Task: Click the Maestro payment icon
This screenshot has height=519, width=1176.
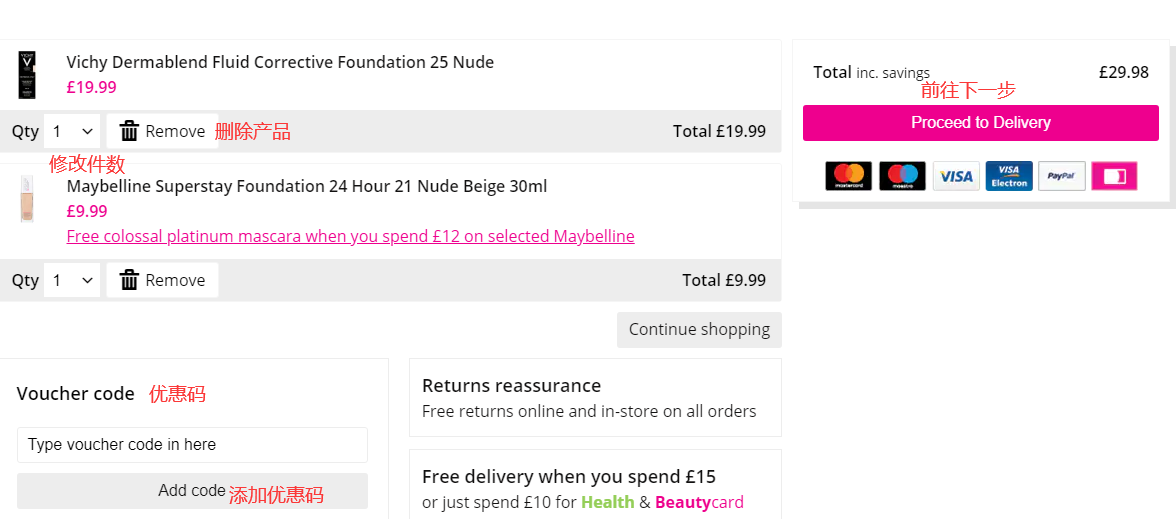Action: [x=902, y=176]
